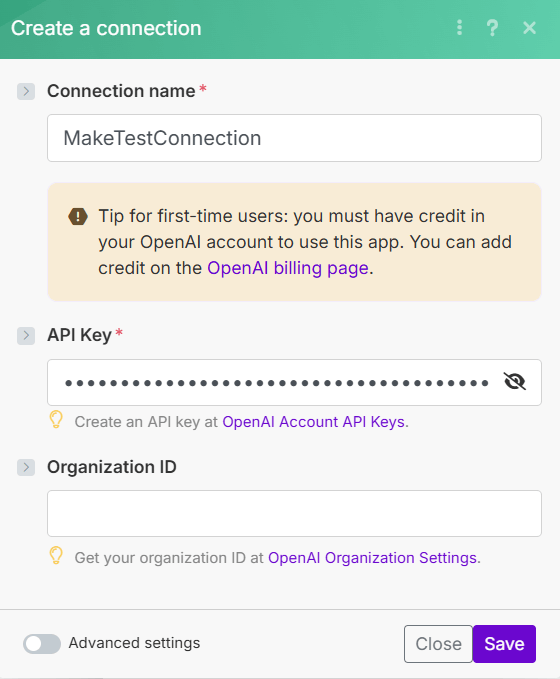Image resolution: width=560 pixels, height=679 pixels.
Task: Expand the Organization ID chevron
Action: pyautogui.click(x=26, y=467)
